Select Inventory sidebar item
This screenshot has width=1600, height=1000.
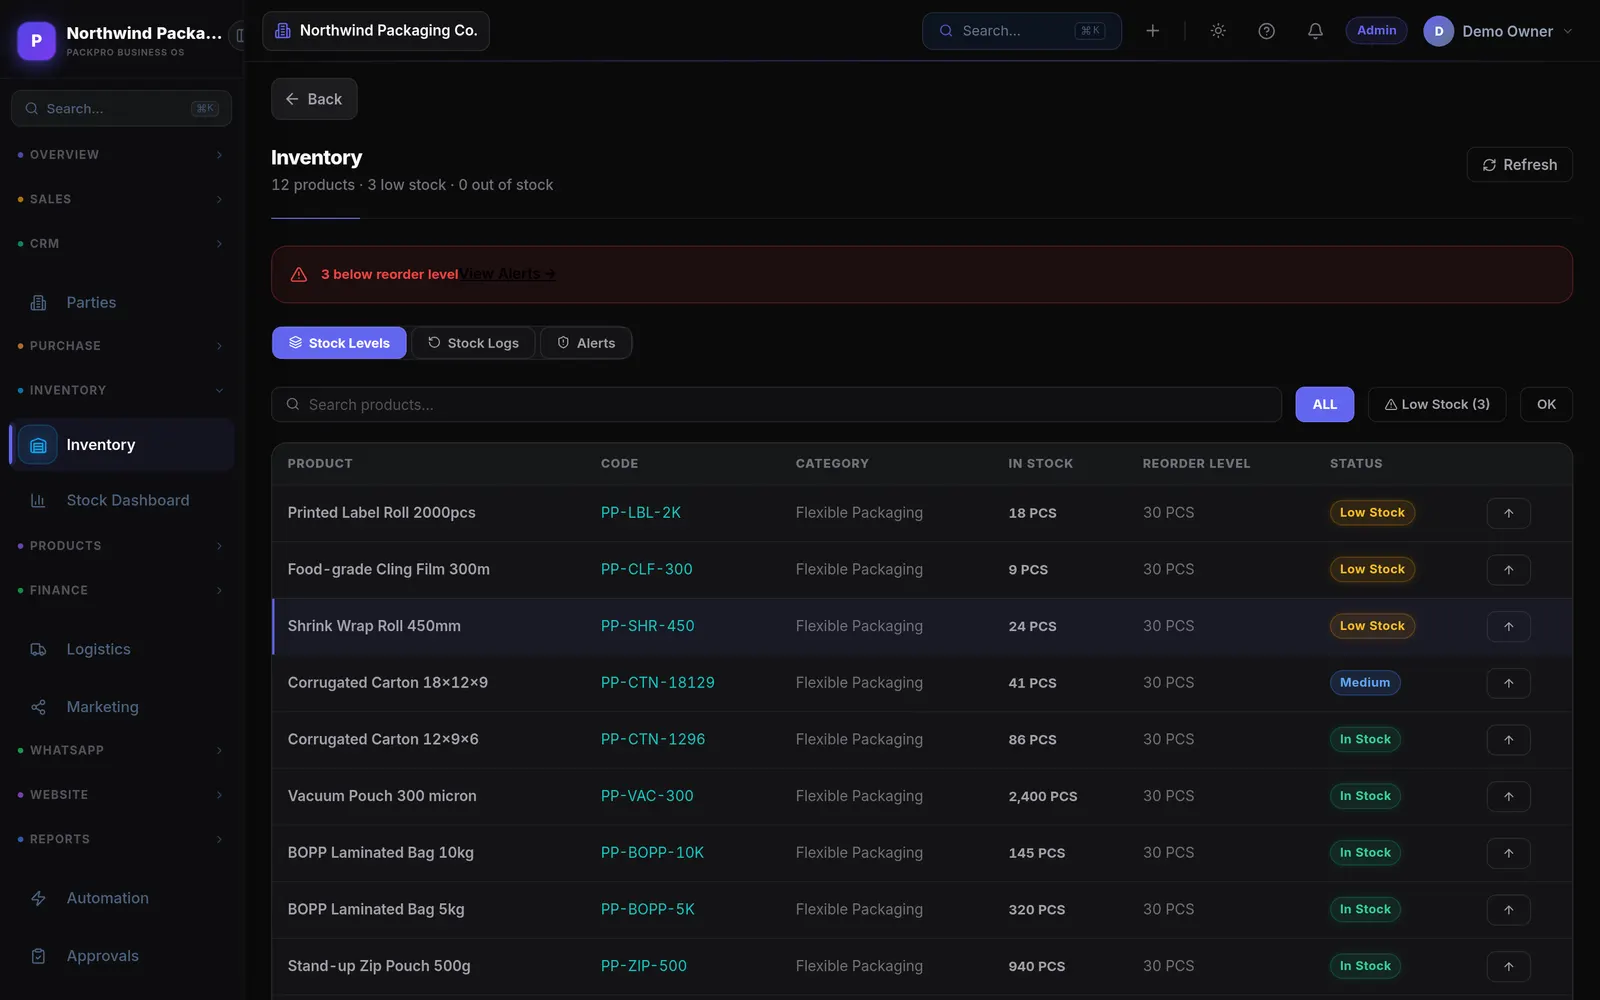tap(122, 445)
